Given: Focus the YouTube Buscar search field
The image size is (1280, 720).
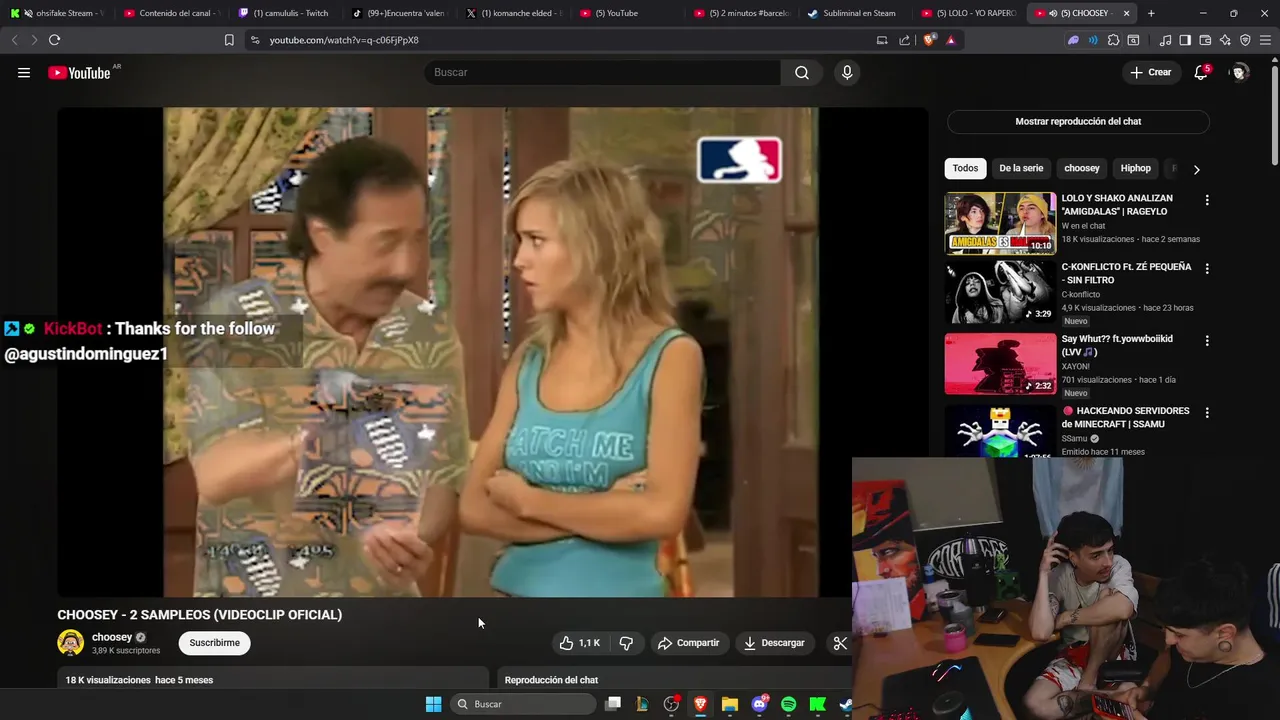Looking at the screenshot, I should (603, 72).
